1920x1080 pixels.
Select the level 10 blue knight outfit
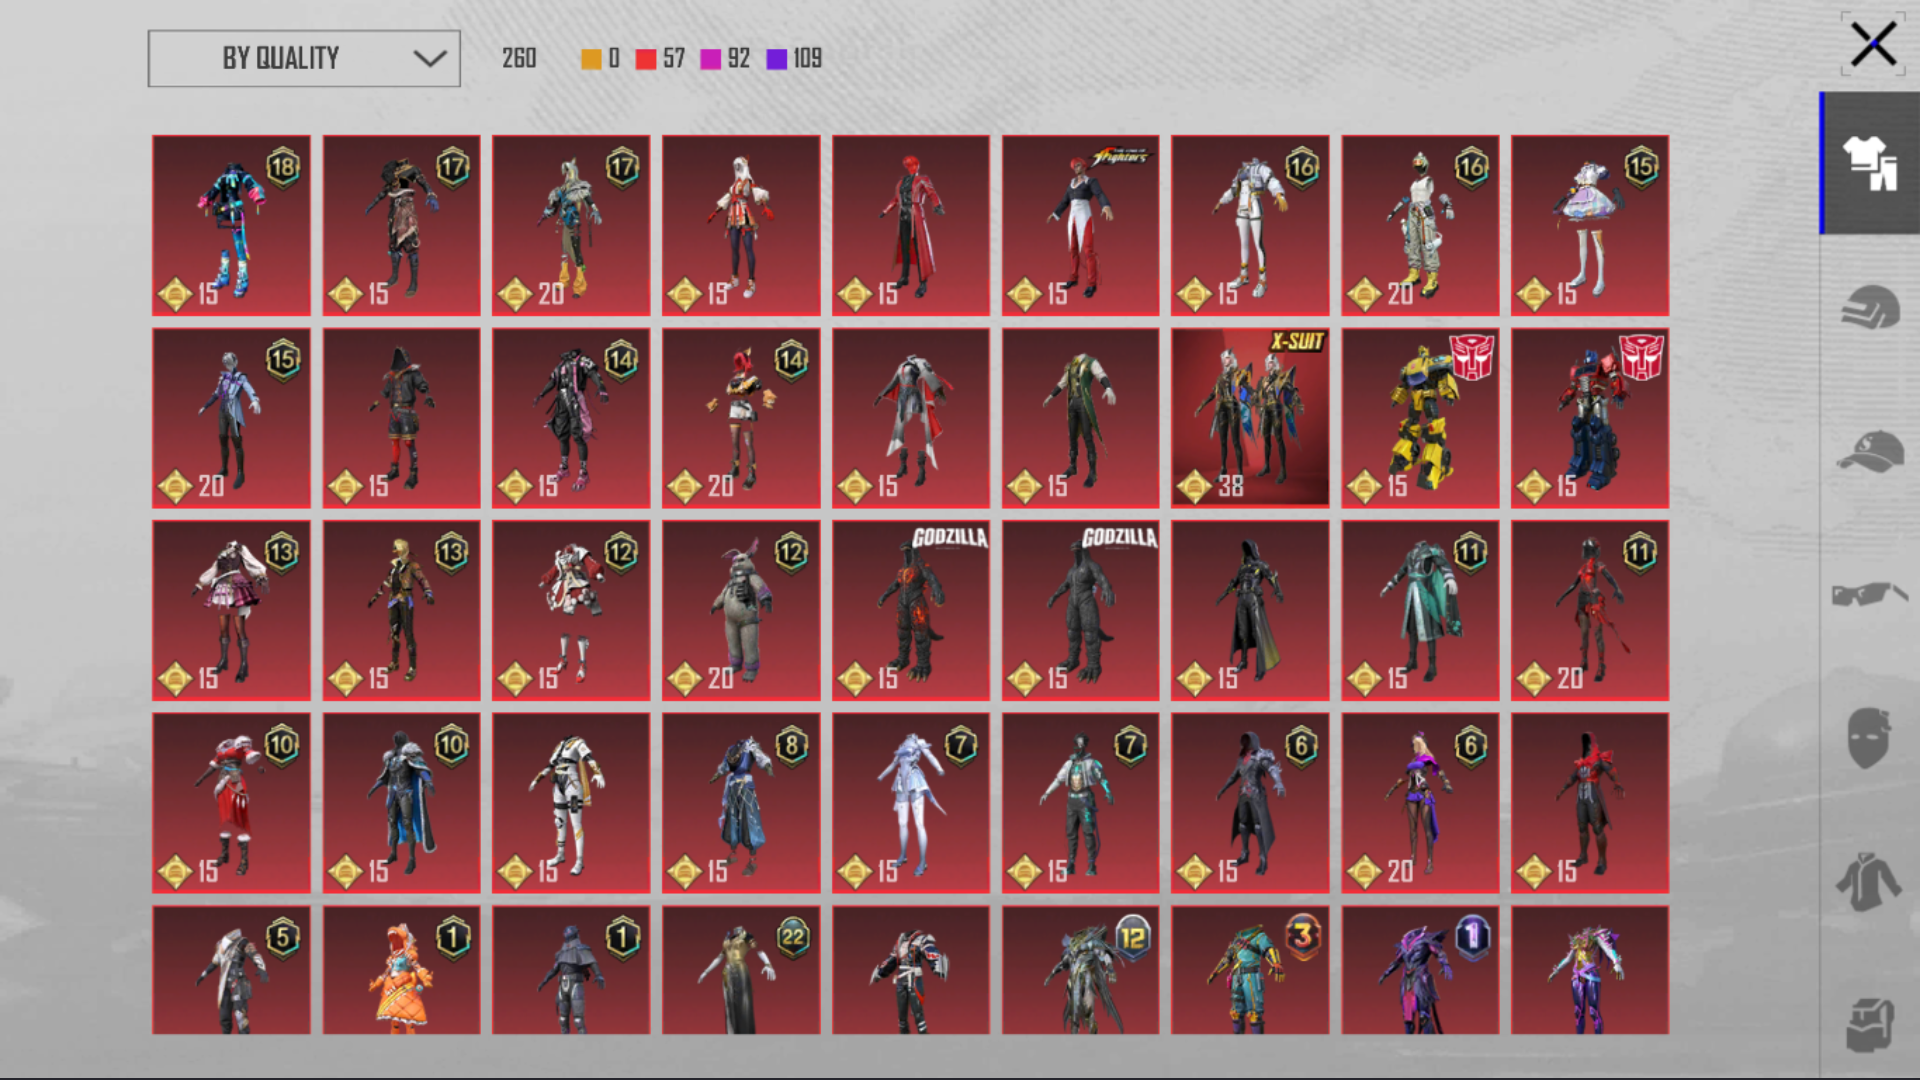(401, 803)
